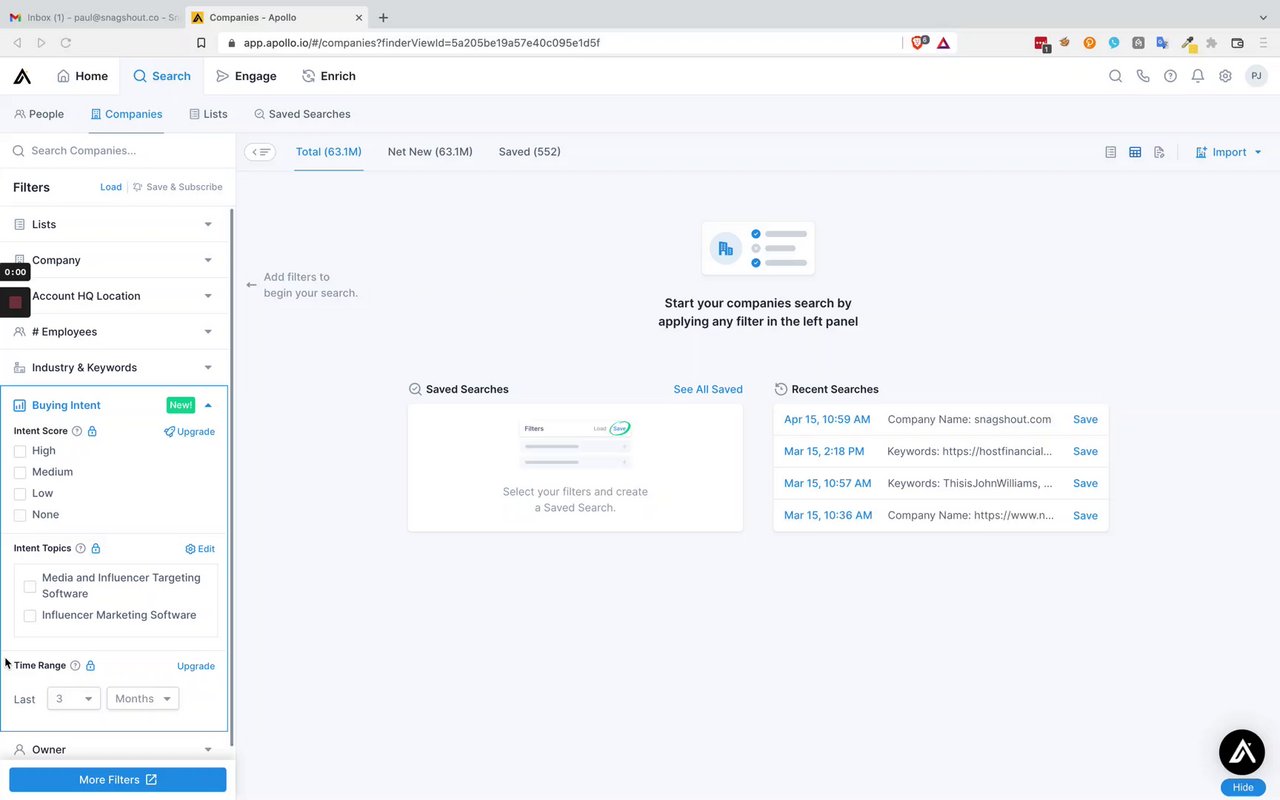
Task: Open the Apr 15, 10:59 AM recent search
Action: point(827,419)
